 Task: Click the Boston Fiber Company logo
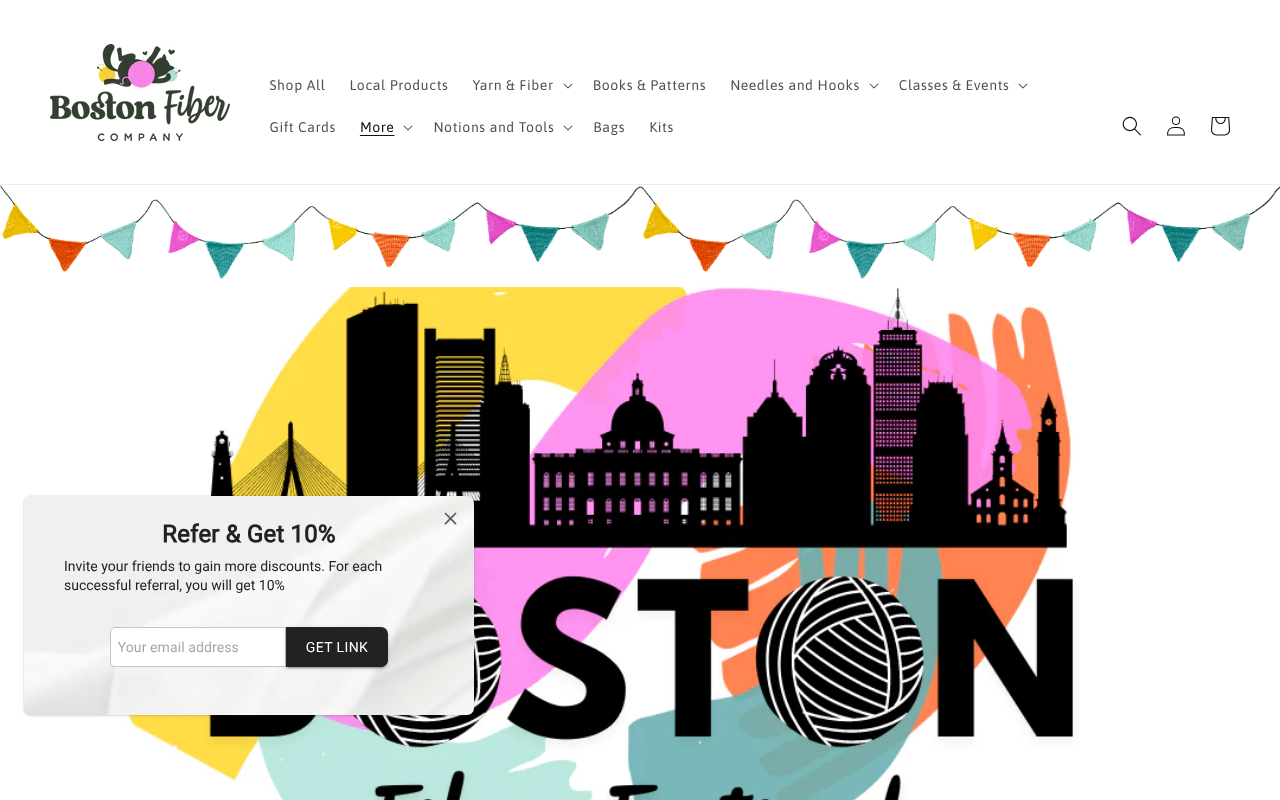tap(140, 93)
